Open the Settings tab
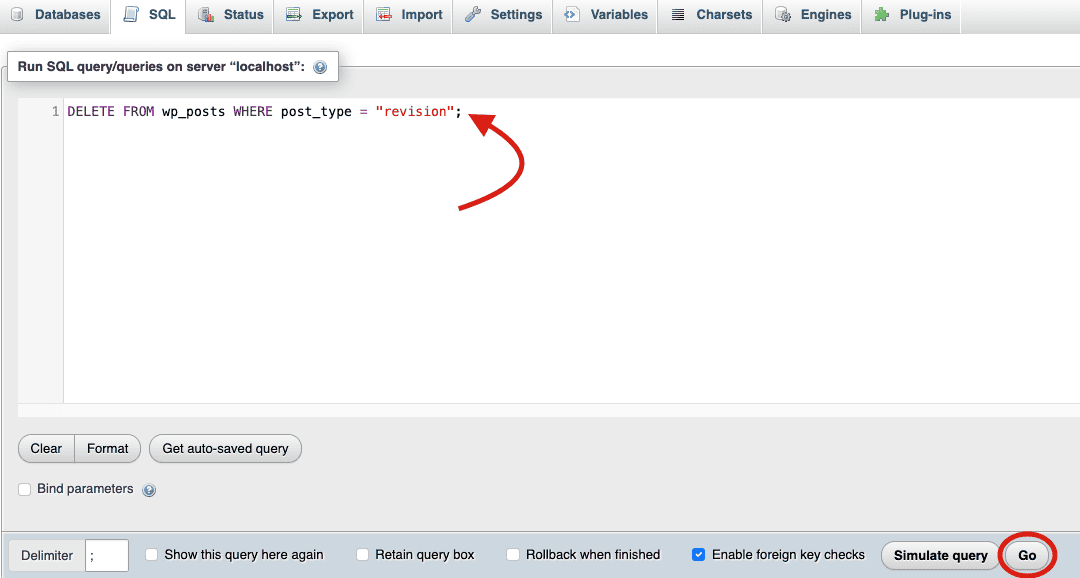Screen dimensions: 1080x578 [x=503, y=15]
